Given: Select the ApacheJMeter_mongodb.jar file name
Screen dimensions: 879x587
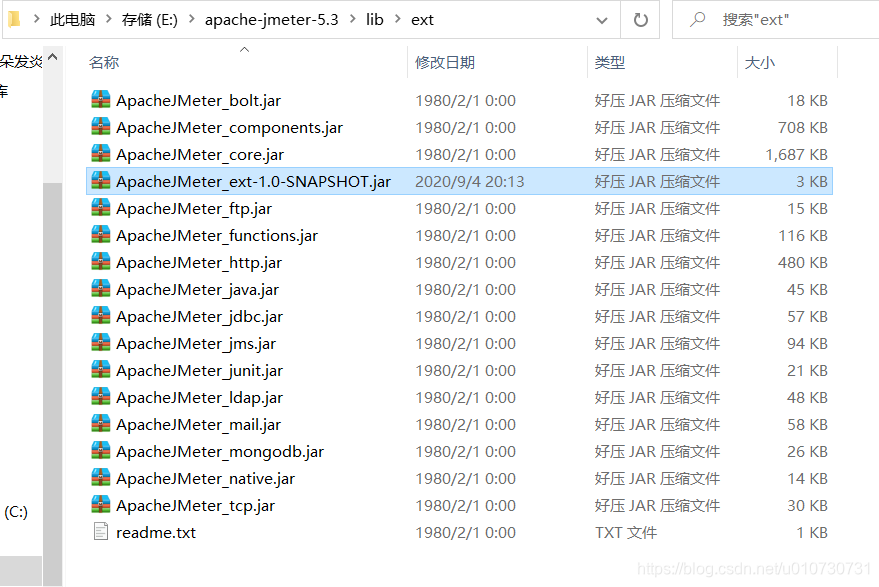Looking at the screenshot, I should pyautogui.click(x=220, y=451).
